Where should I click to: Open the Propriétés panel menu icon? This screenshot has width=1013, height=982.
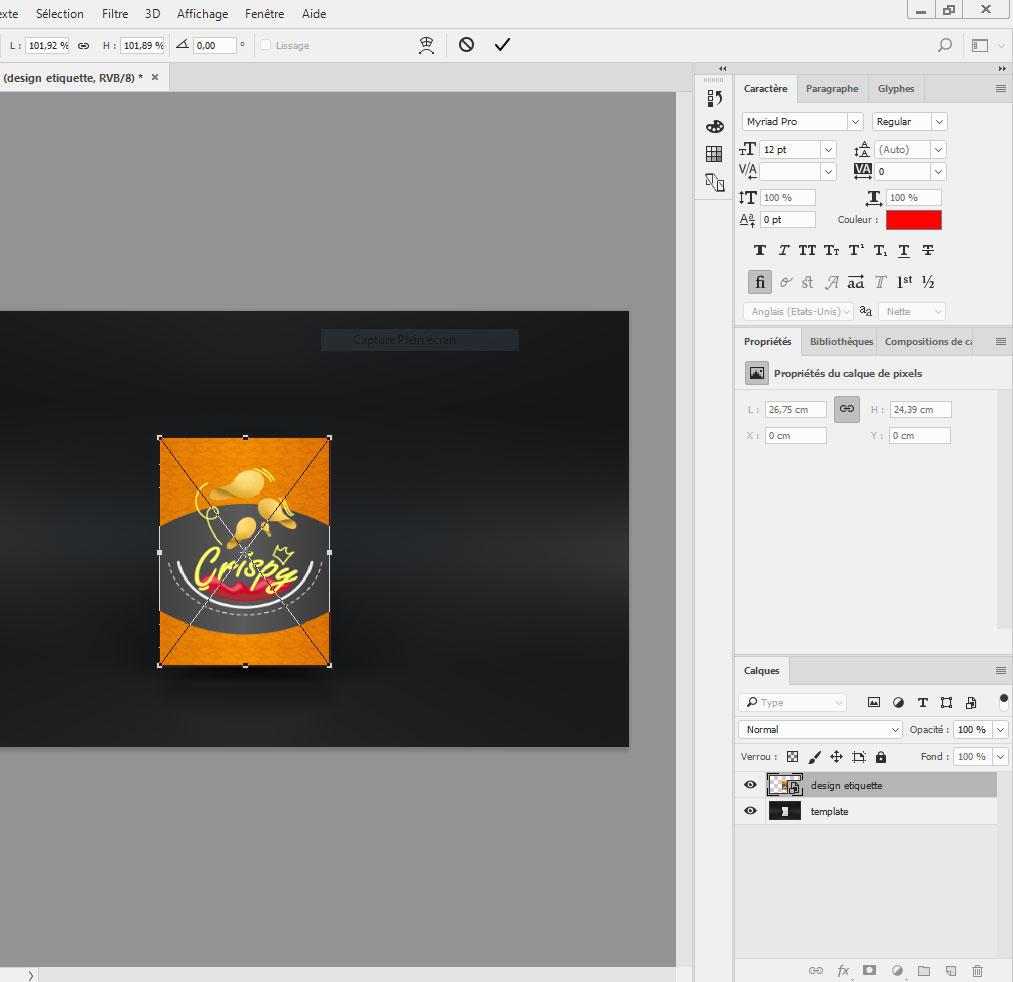point(1001,341)
